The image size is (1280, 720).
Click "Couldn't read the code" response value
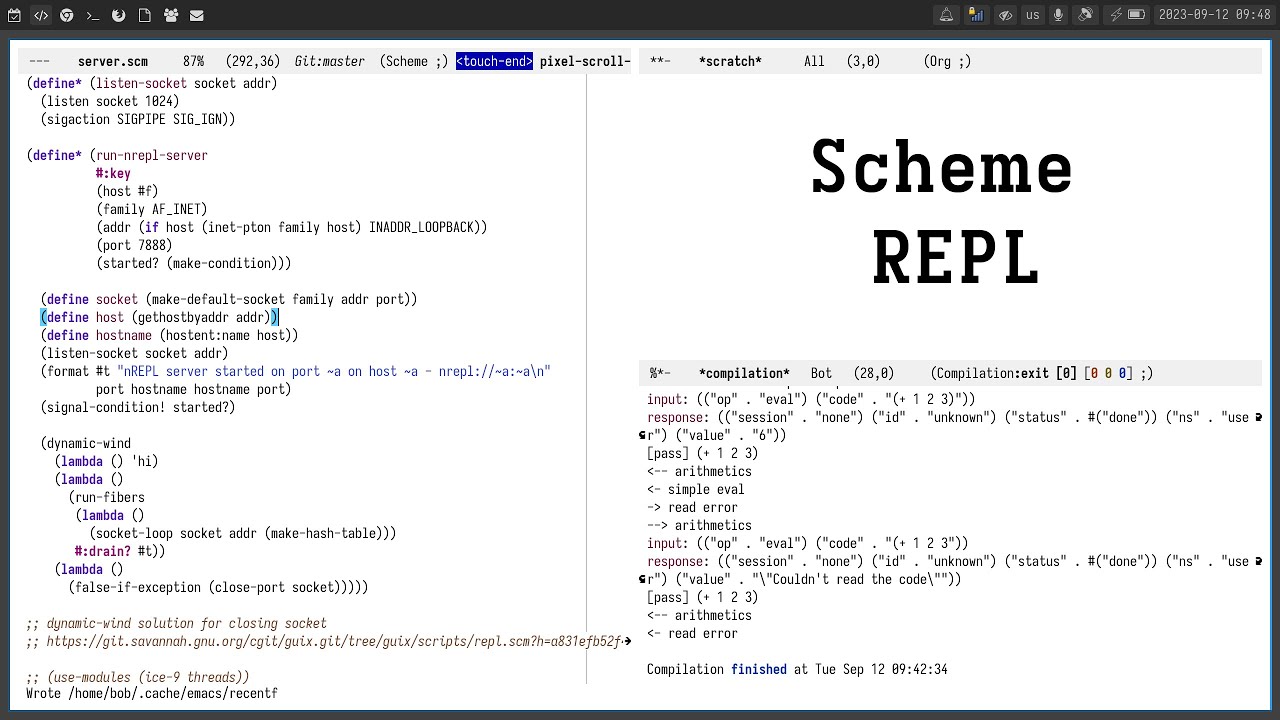857,580
